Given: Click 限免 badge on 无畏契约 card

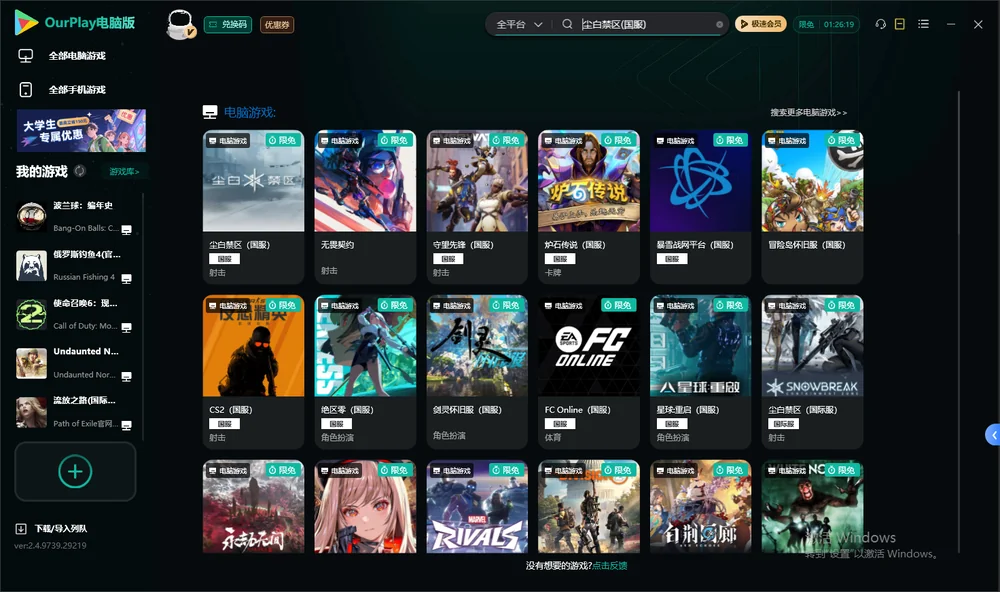Looking at the screenshot, I should click(394, 140).
